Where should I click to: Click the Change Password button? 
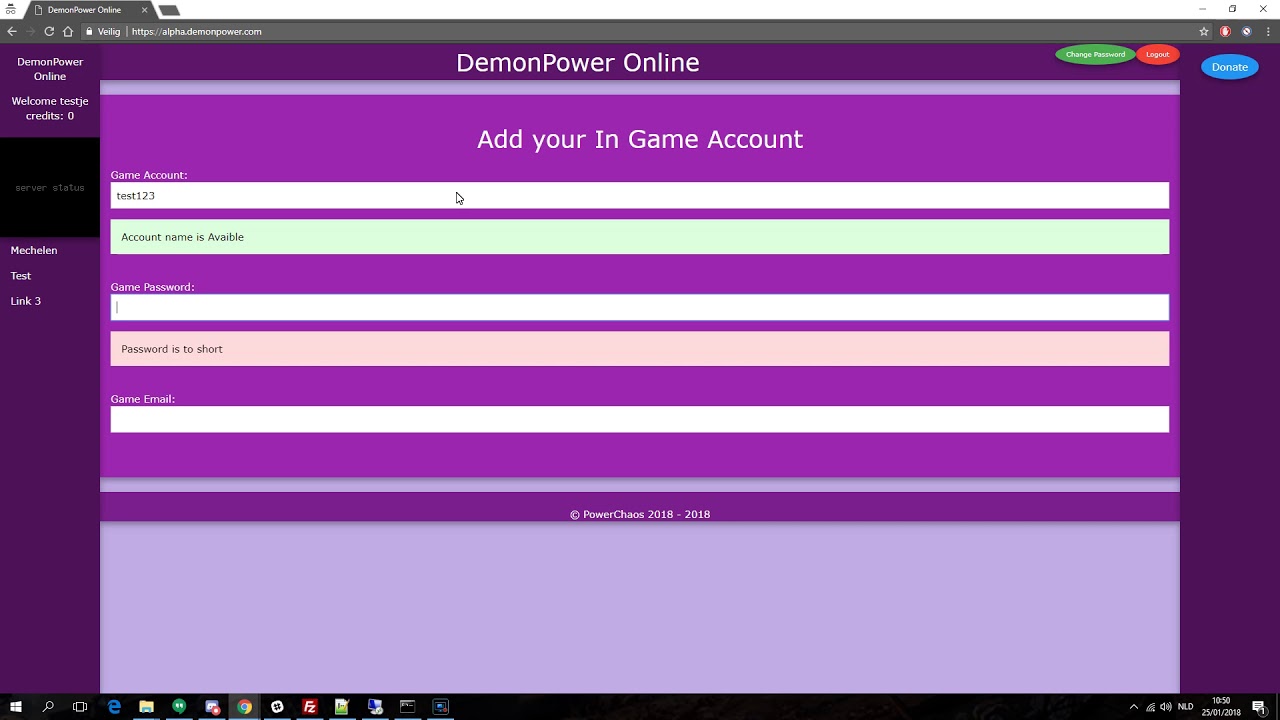[x=1095, y=55]
